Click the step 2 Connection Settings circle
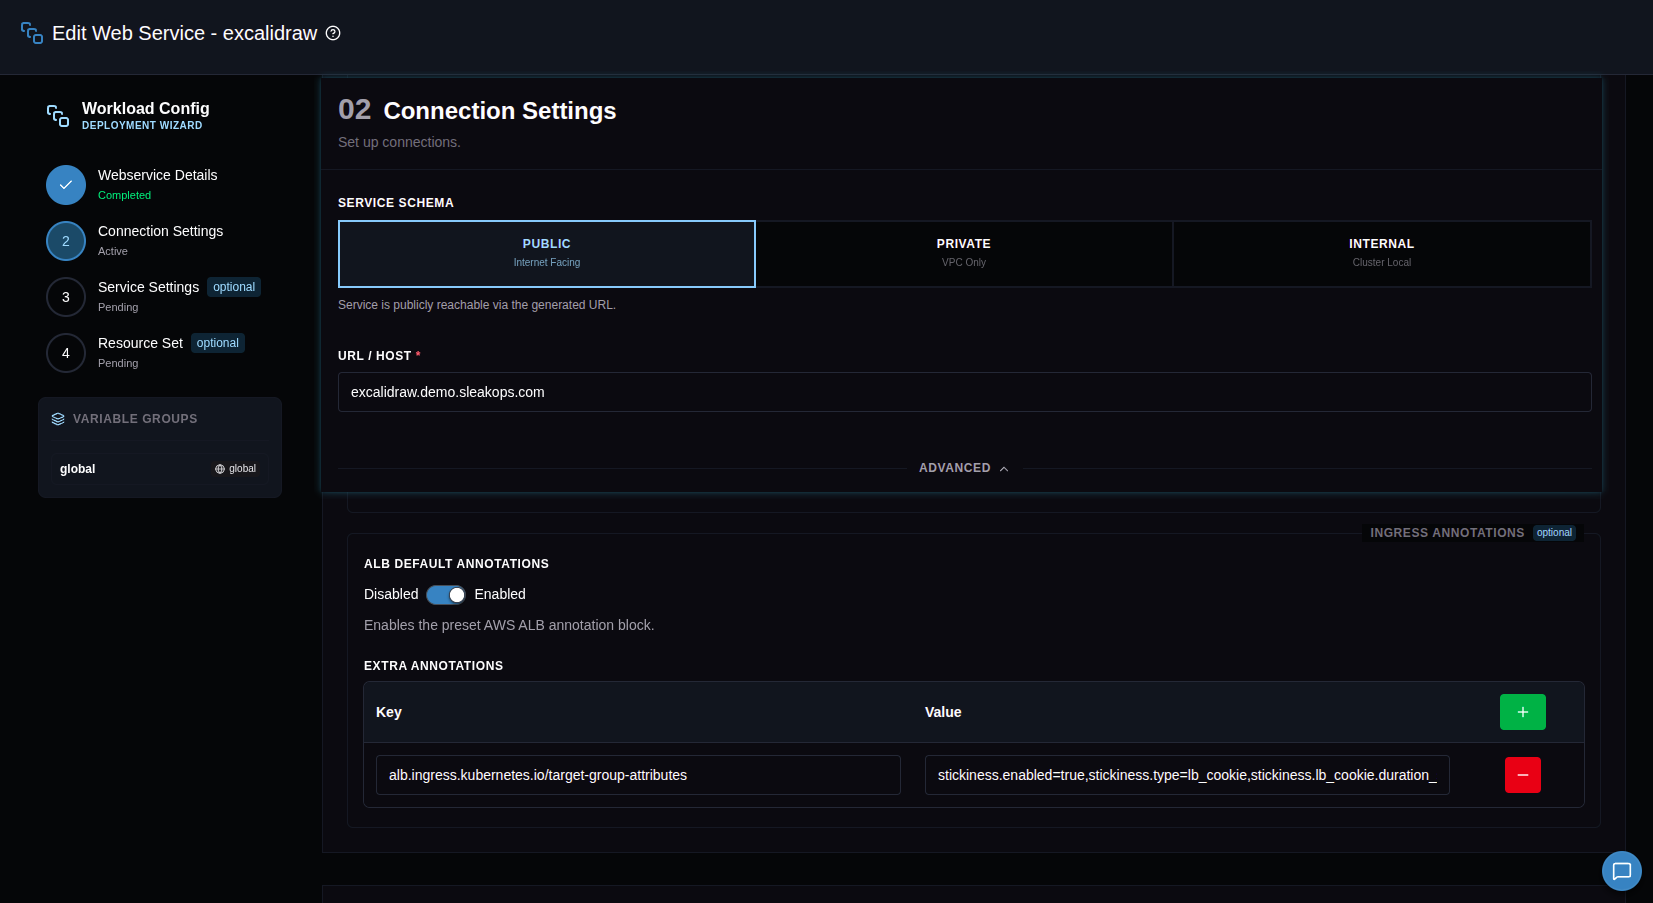This screenshot has height=903, width=1653. 66,241
